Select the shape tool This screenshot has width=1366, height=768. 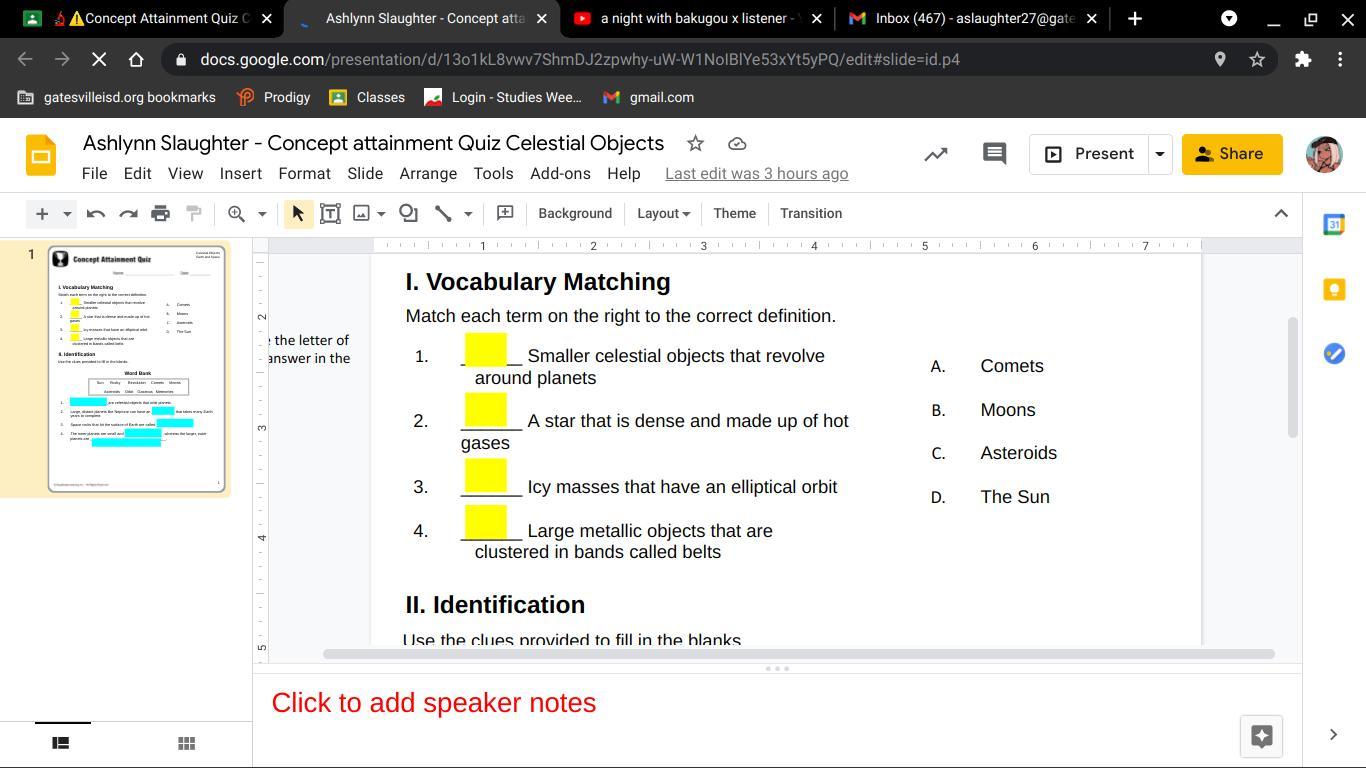pos(408,213)
